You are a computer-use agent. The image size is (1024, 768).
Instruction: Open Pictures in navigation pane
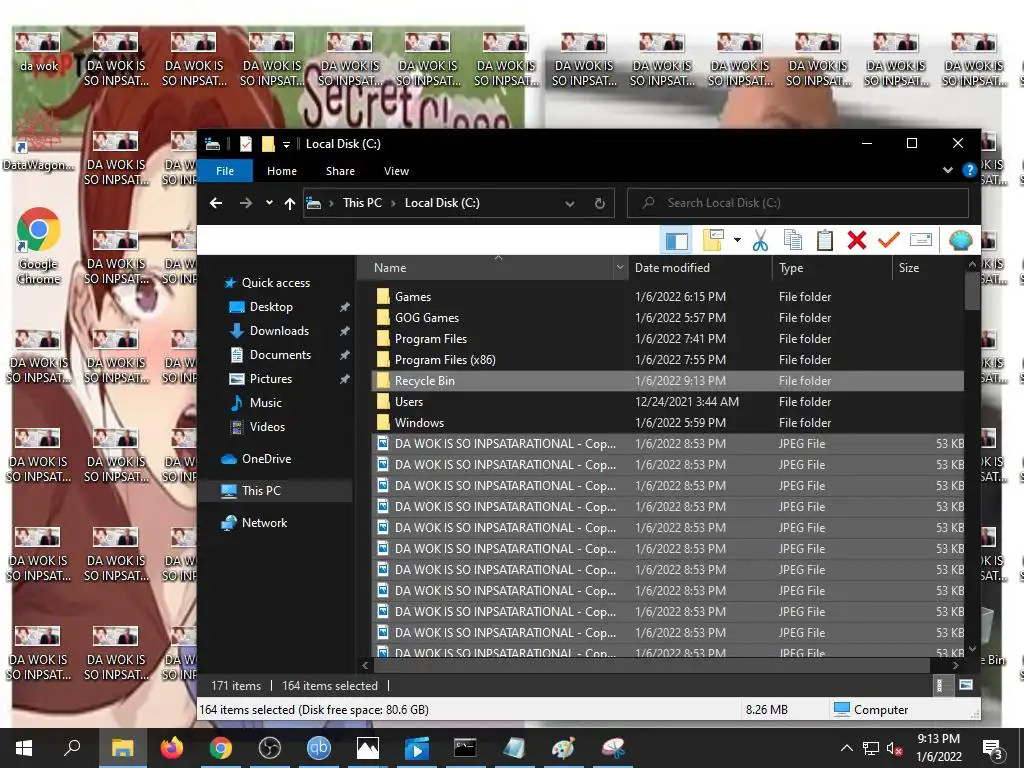tap(270, 379)
